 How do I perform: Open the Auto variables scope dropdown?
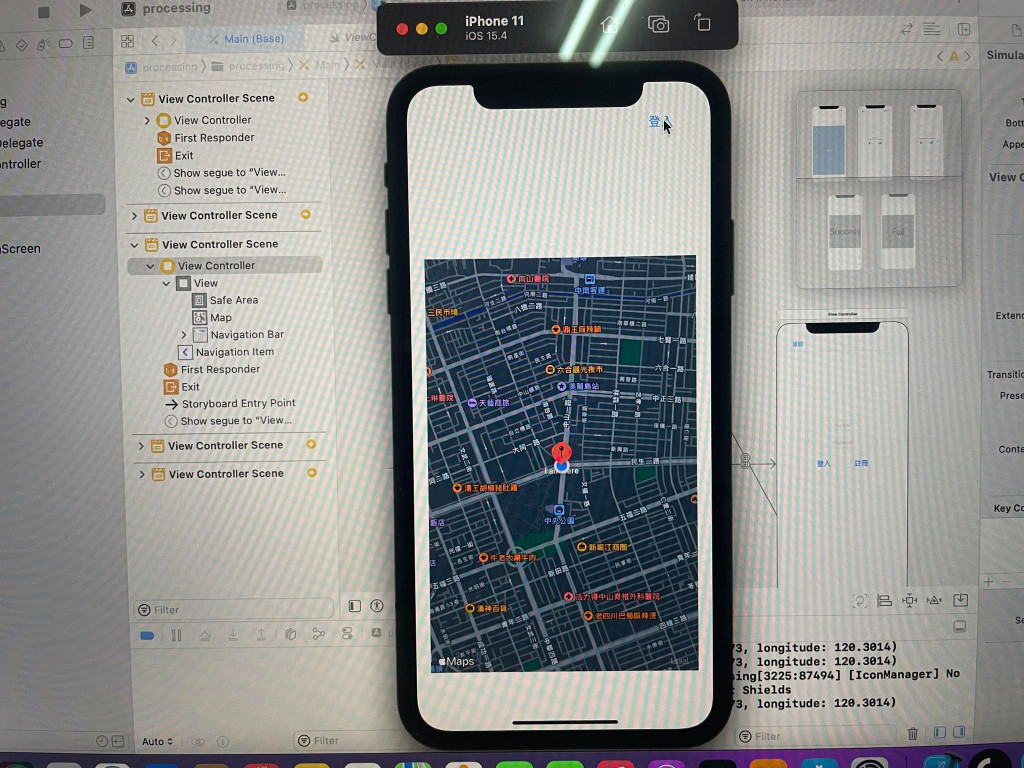[x=157, y=741]
